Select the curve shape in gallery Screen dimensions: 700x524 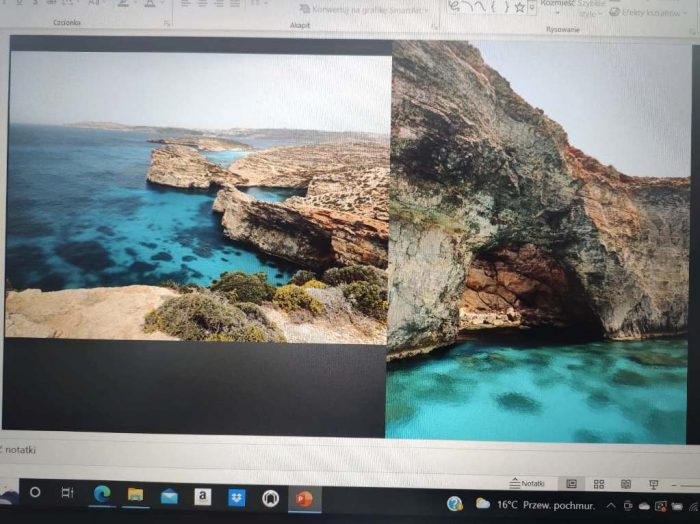tap(480, 6)
